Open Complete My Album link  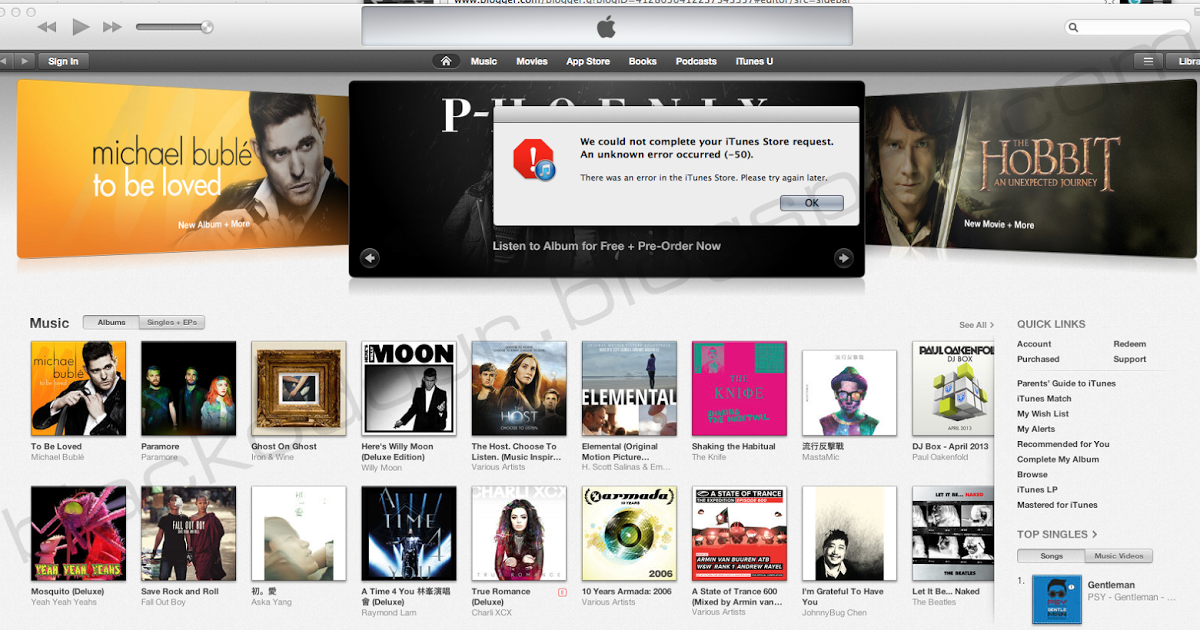(x=1058, y=460)
